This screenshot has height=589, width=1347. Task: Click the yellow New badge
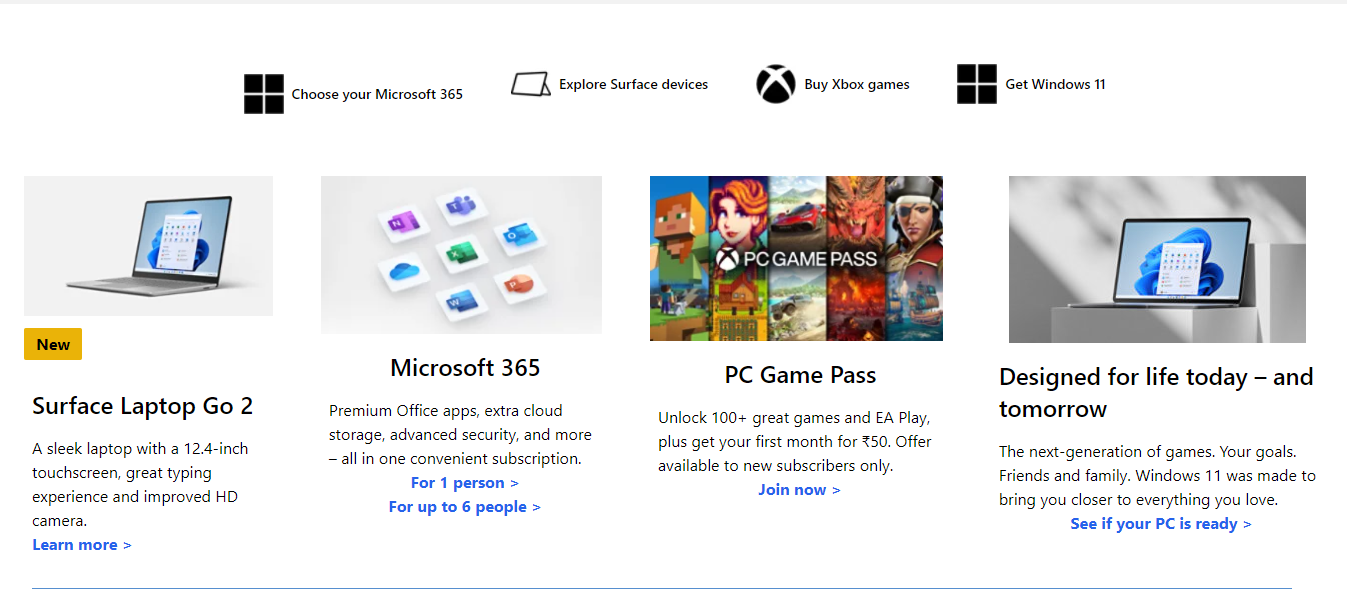point(52,343)
